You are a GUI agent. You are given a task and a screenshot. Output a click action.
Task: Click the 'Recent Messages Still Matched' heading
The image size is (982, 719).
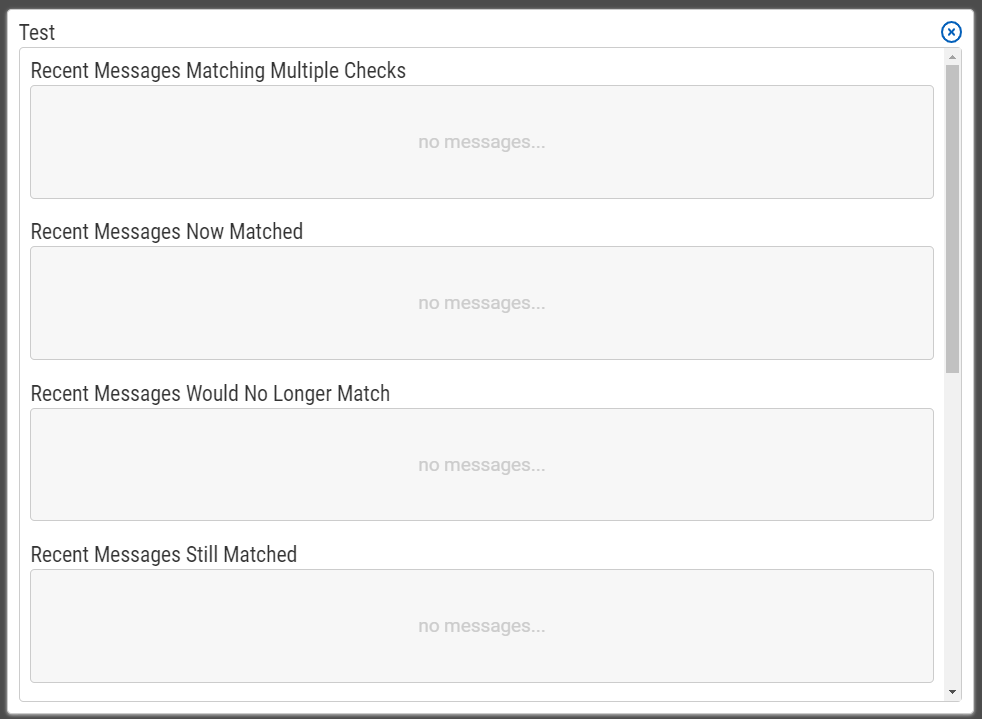[x=163, y=554]
